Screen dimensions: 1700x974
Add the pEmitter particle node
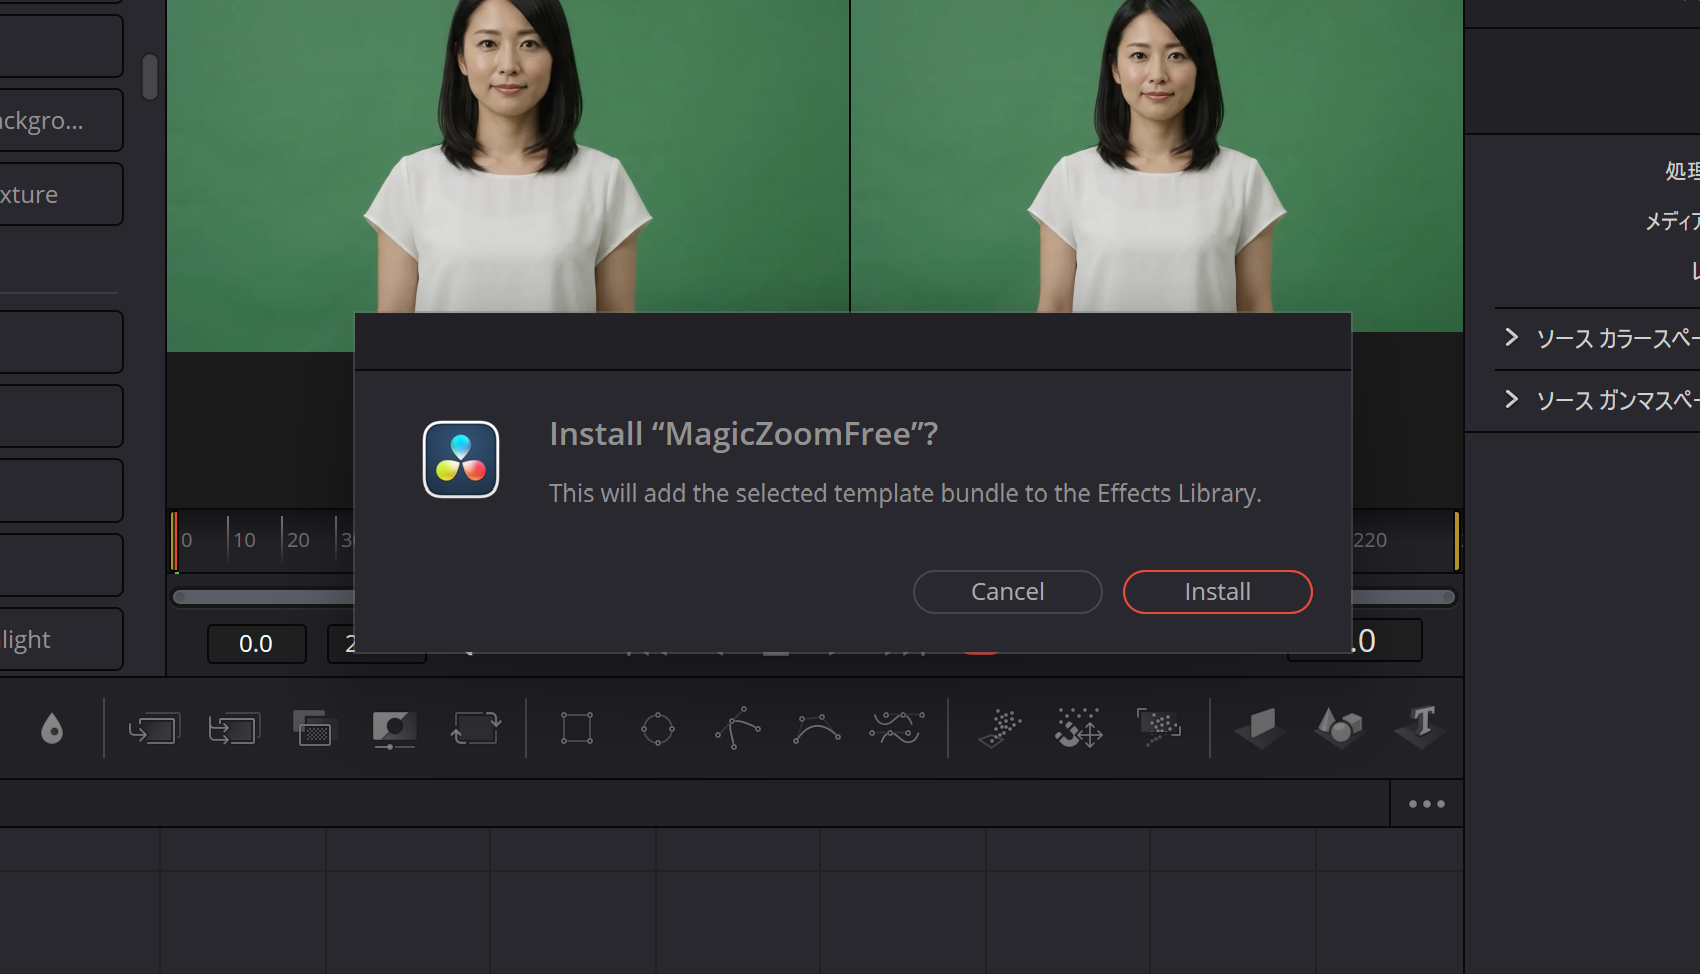[x=1000, y=729]
